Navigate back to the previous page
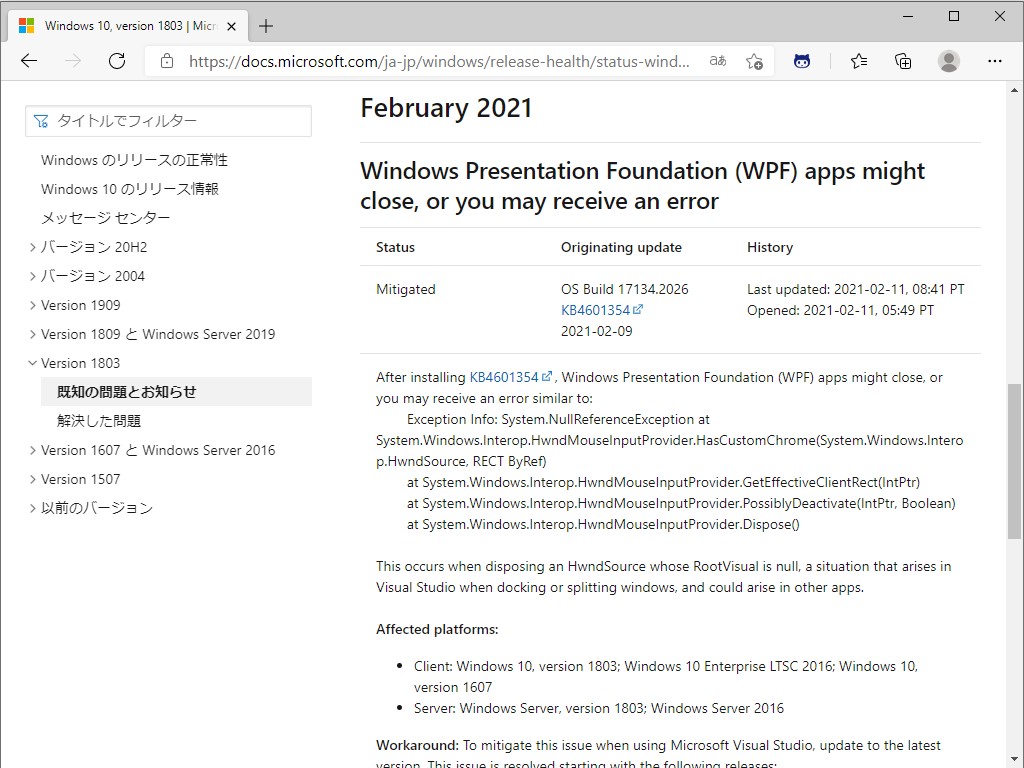Image resolution: width=1024 pixels, height=768 pixels. tap(28, 61)
